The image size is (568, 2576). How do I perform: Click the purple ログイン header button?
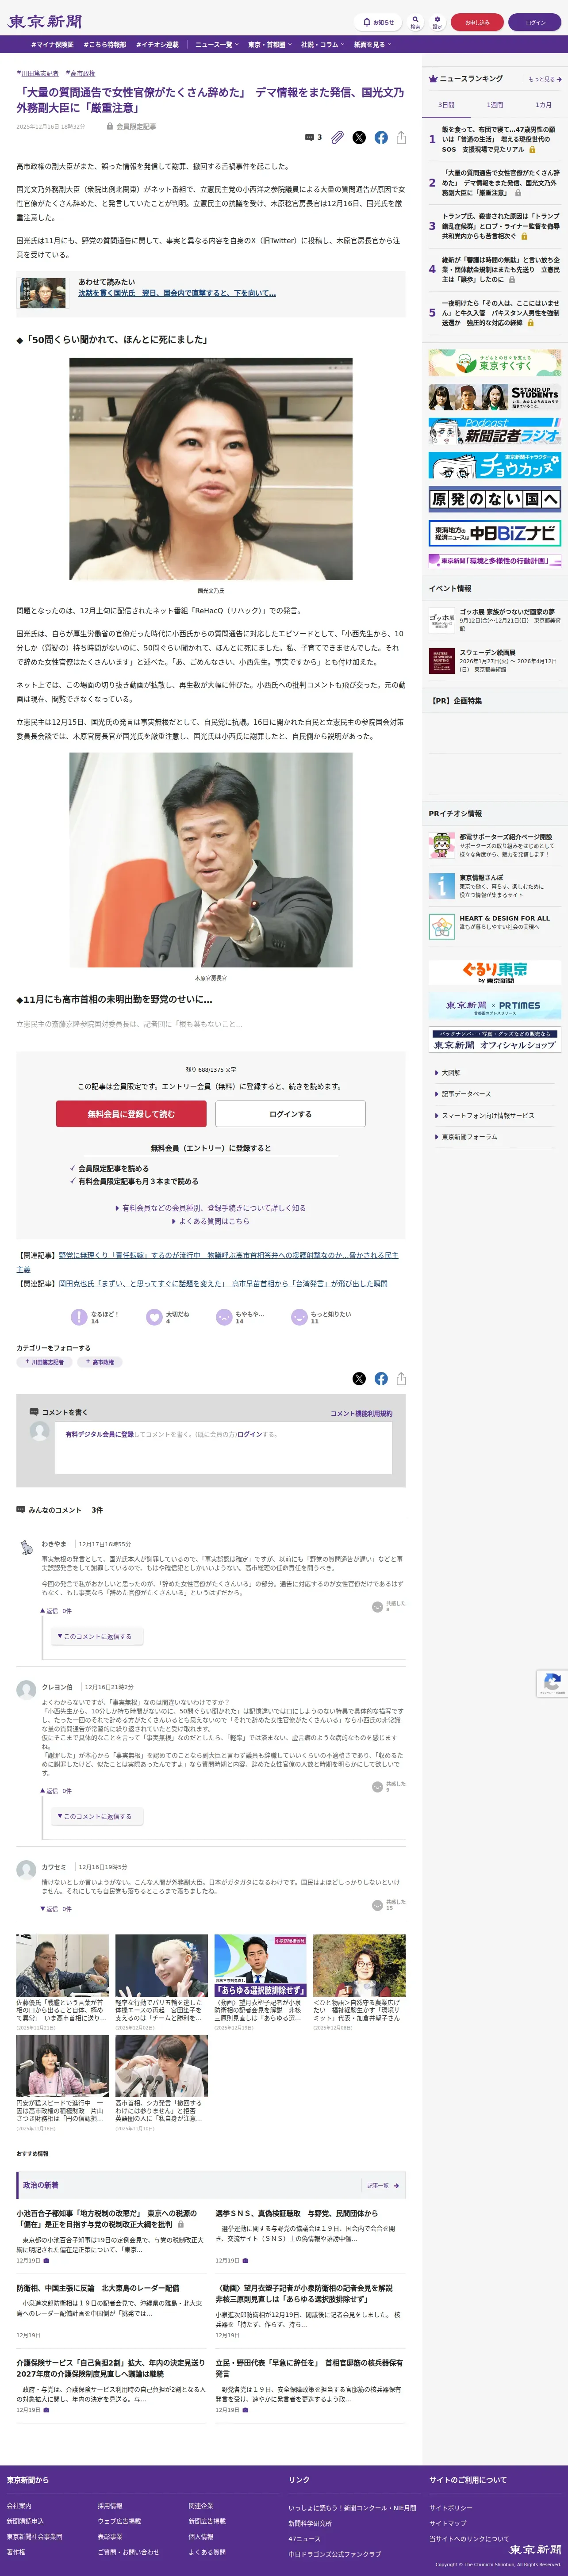[535, 22]
